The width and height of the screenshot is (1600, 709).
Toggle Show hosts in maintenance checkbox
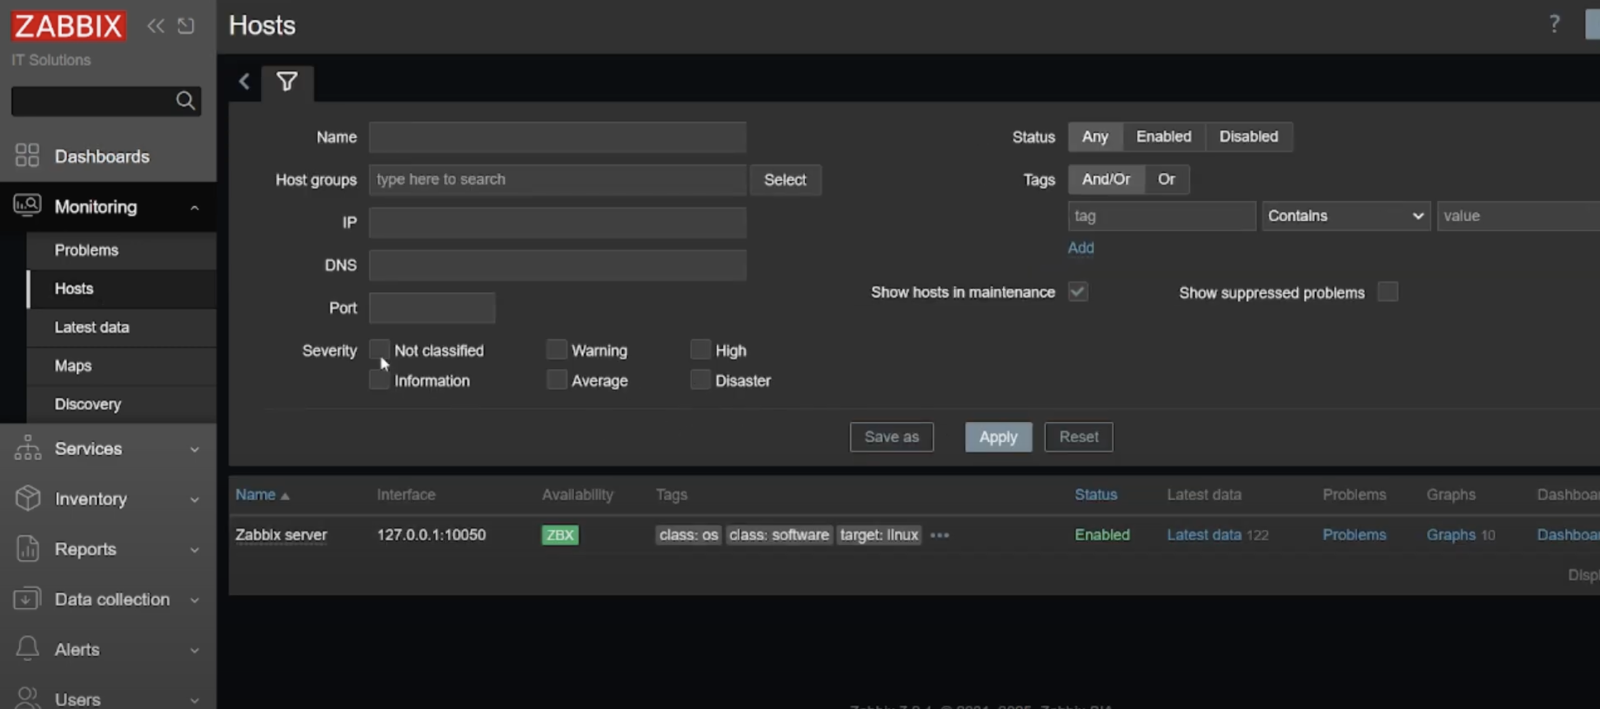coord(1078,292)
